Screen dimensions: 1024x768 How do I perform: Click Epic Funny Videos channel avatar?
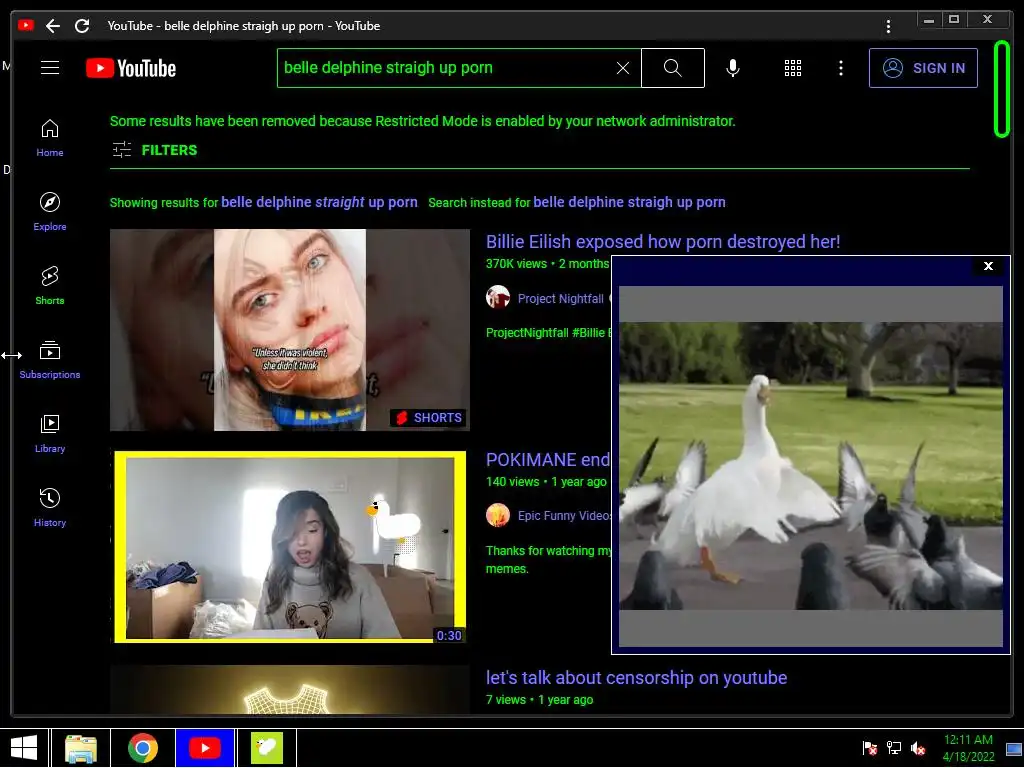click(498, 515)
